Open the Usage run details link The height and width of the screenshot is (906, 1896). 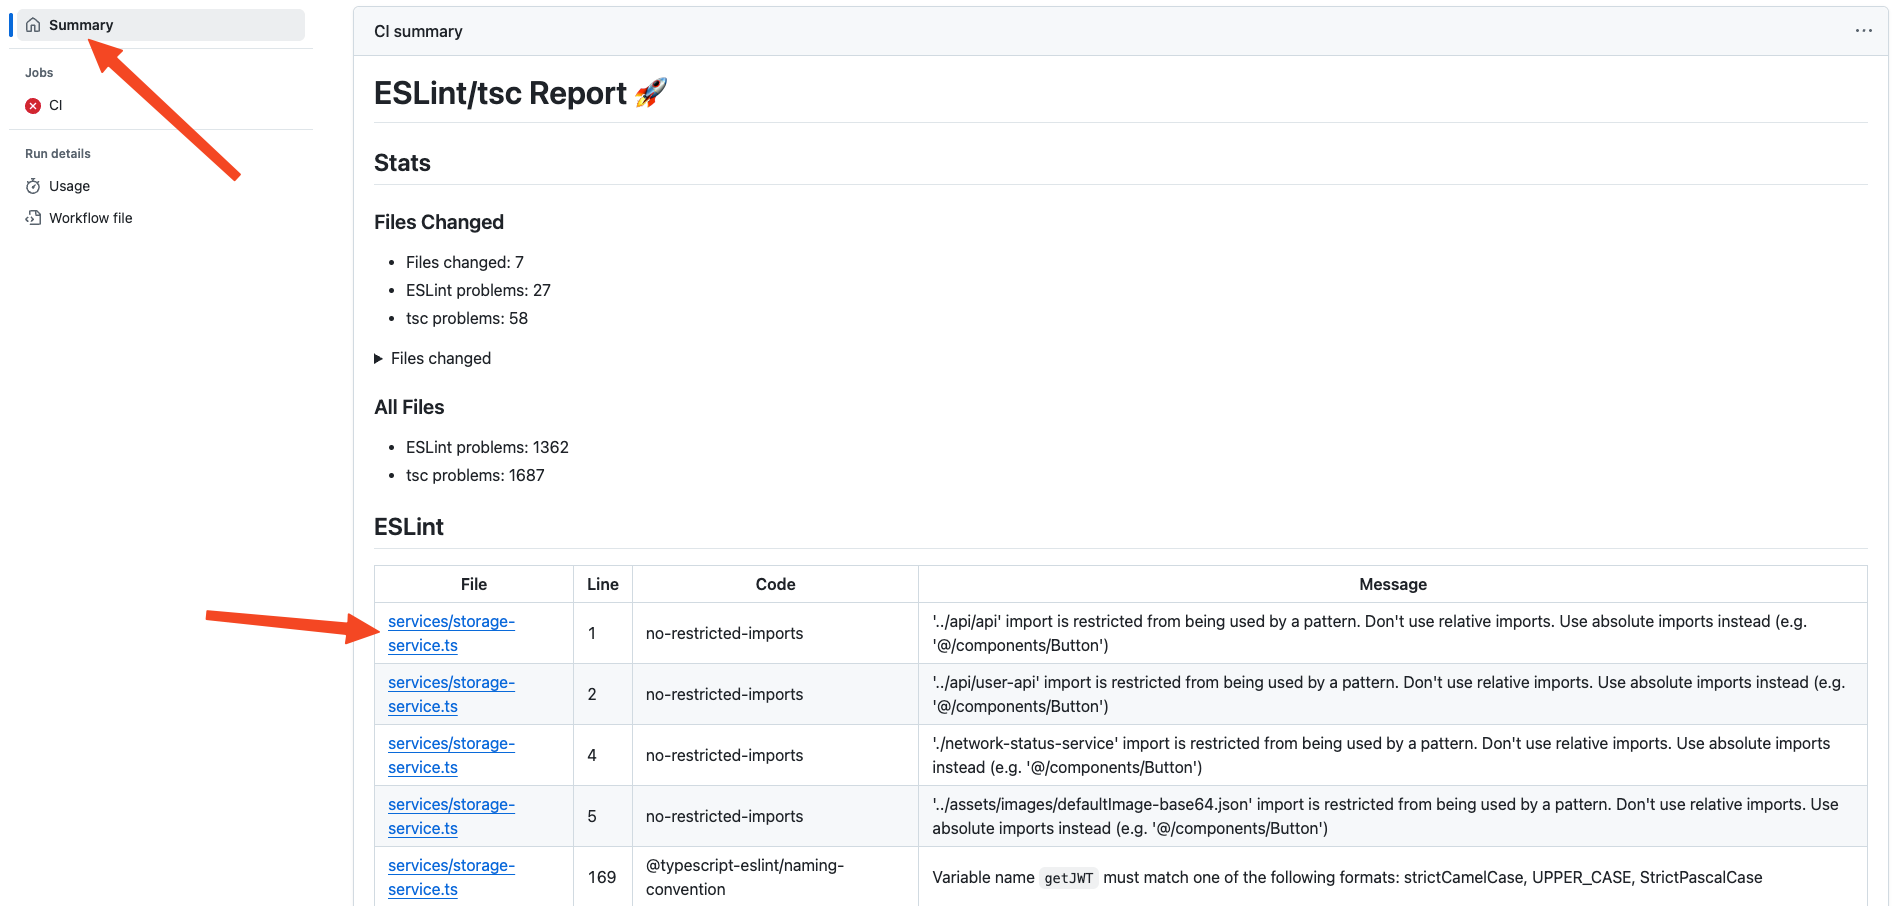click(69, 186)
